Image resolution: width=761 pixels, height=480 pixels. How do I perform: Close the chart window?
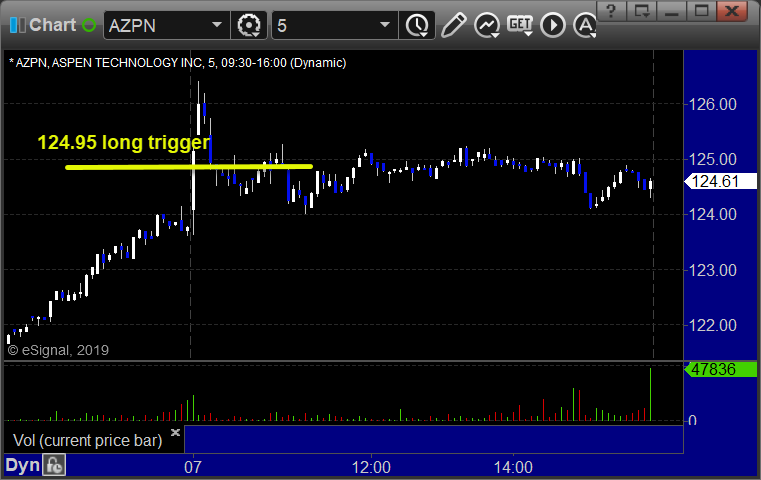pos(732,10)
